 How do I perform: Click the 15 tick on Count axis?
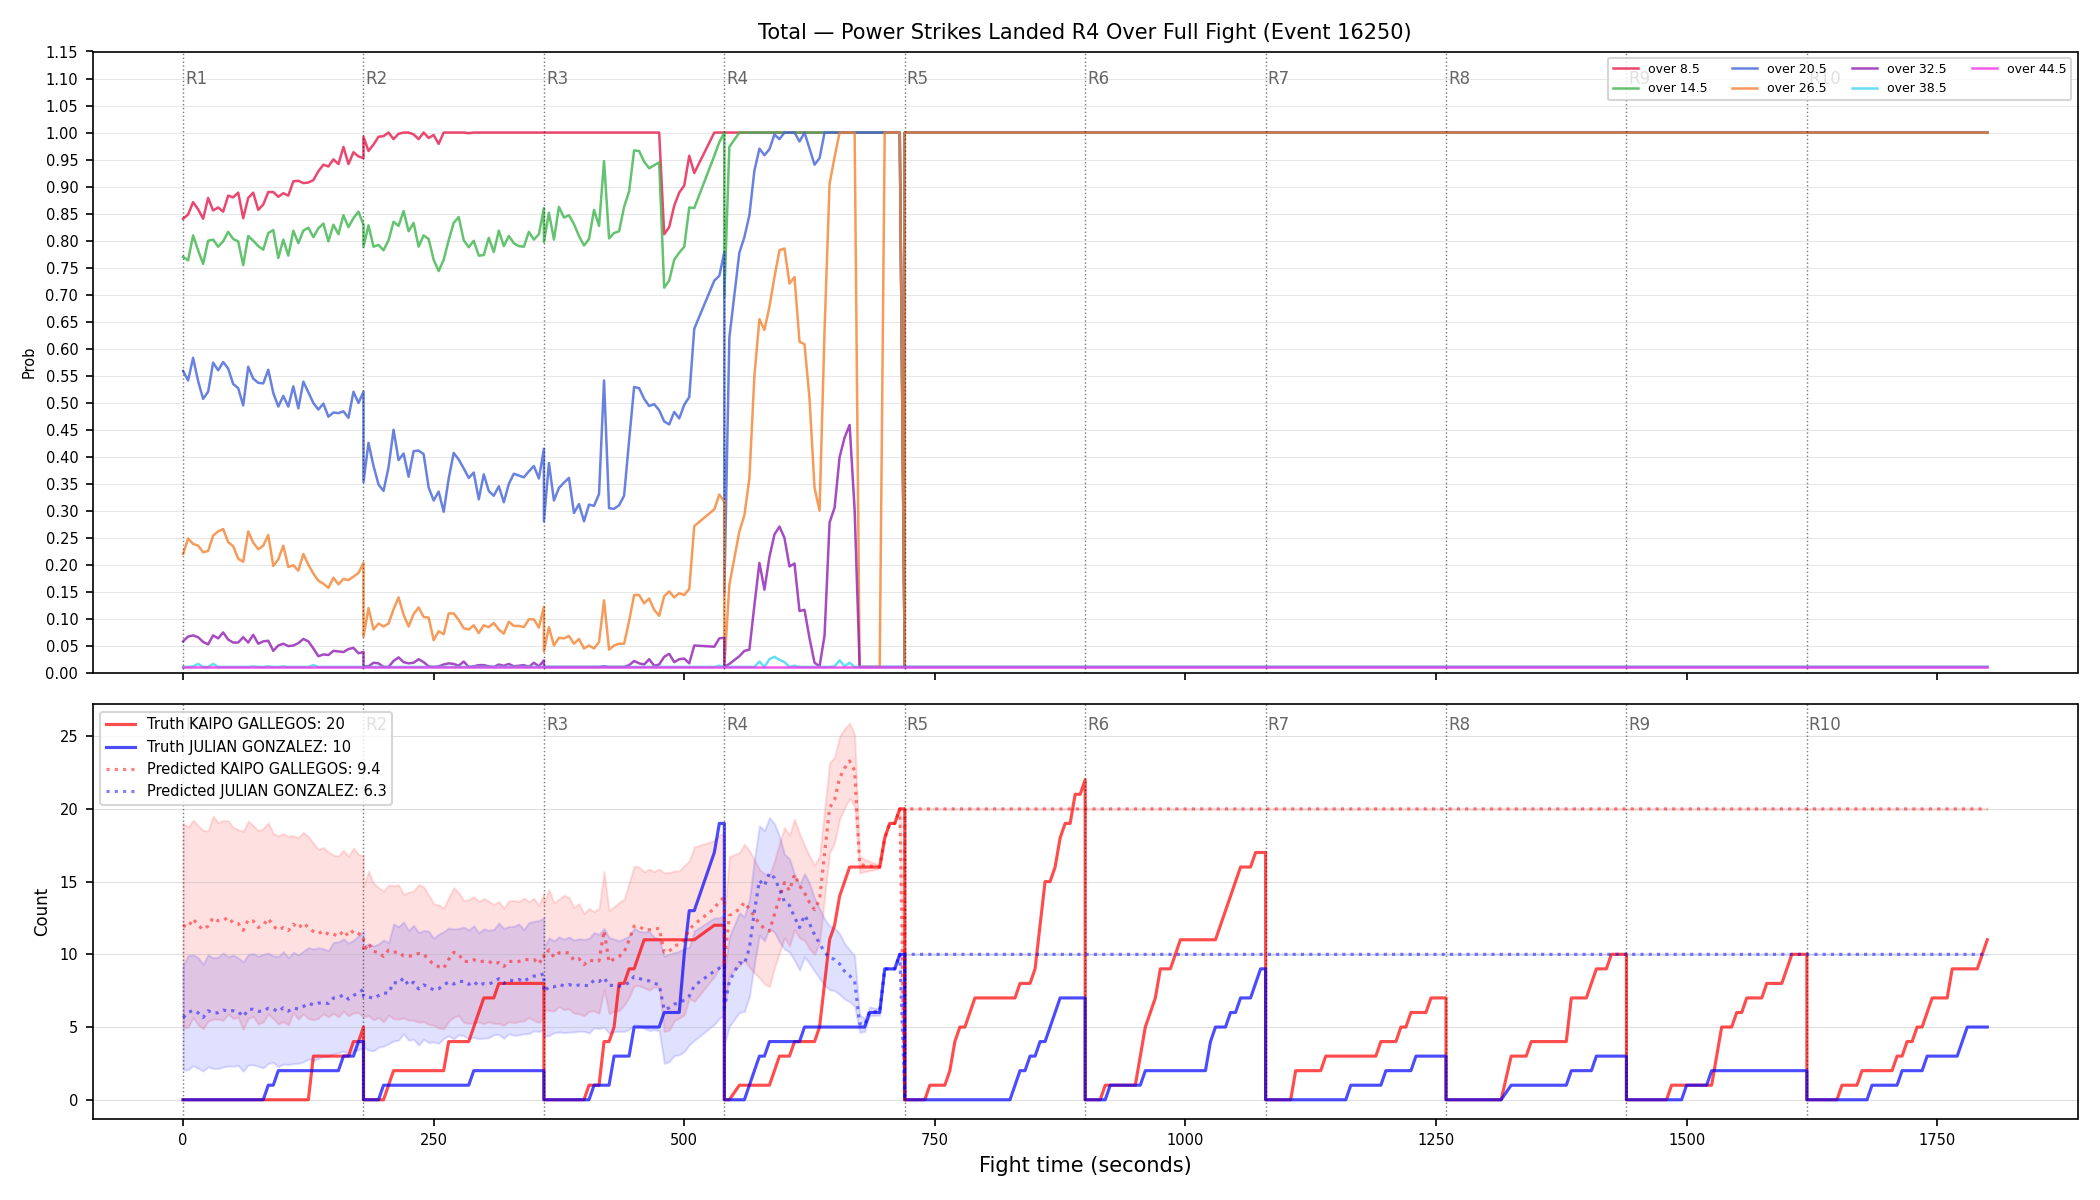pyautogui.click(x=69, y=882)
